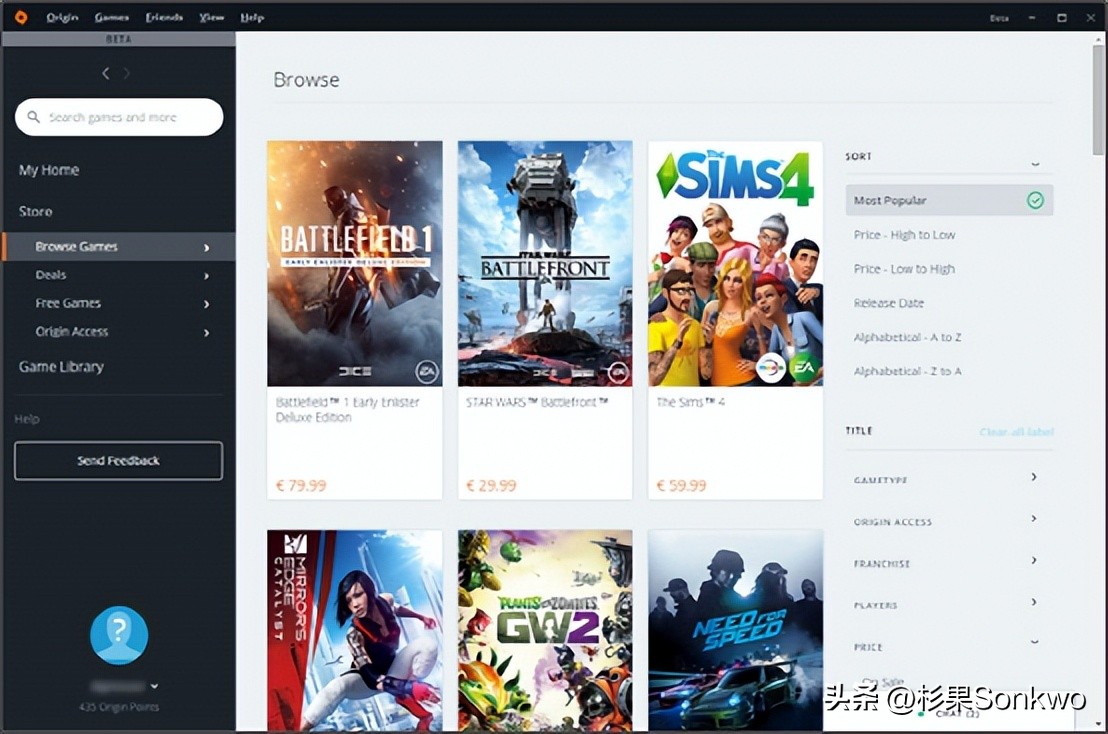
Task: Open Need for Speed cover
Action: click(736, 630)
